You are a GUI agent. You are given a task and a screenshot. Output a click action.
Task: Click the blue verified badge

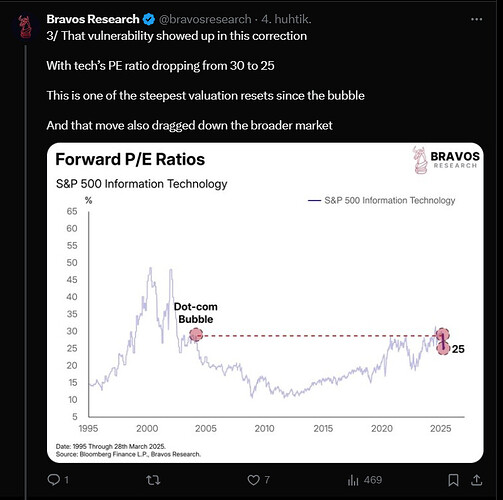coord(149,19)
